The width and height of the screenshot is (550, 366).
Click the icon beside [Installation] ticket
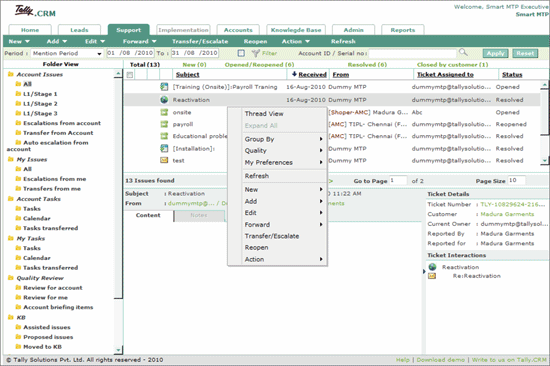point(164,148)
